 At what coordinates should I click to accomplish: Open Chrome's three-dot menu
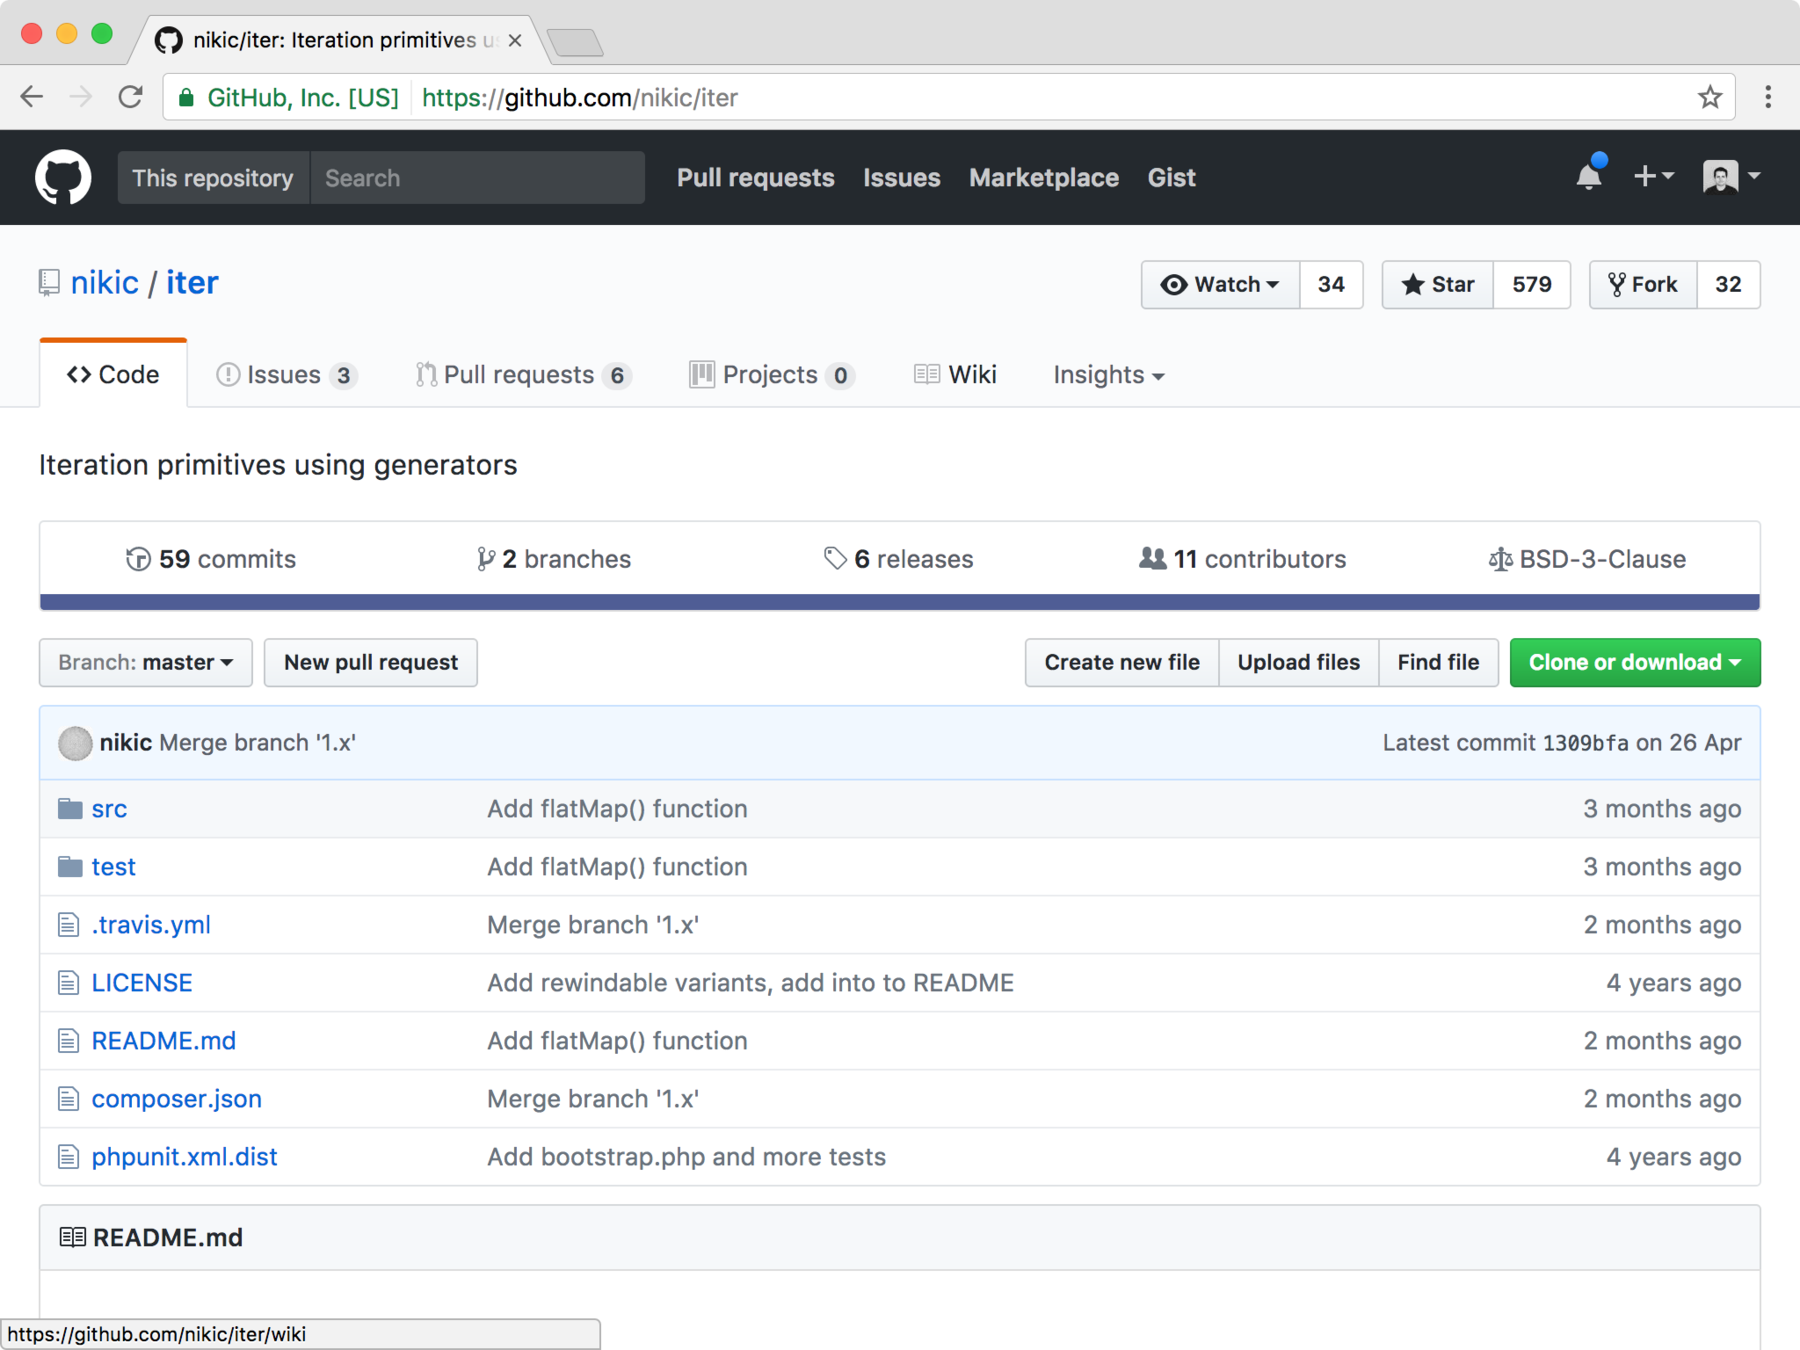click(1768, 97)
